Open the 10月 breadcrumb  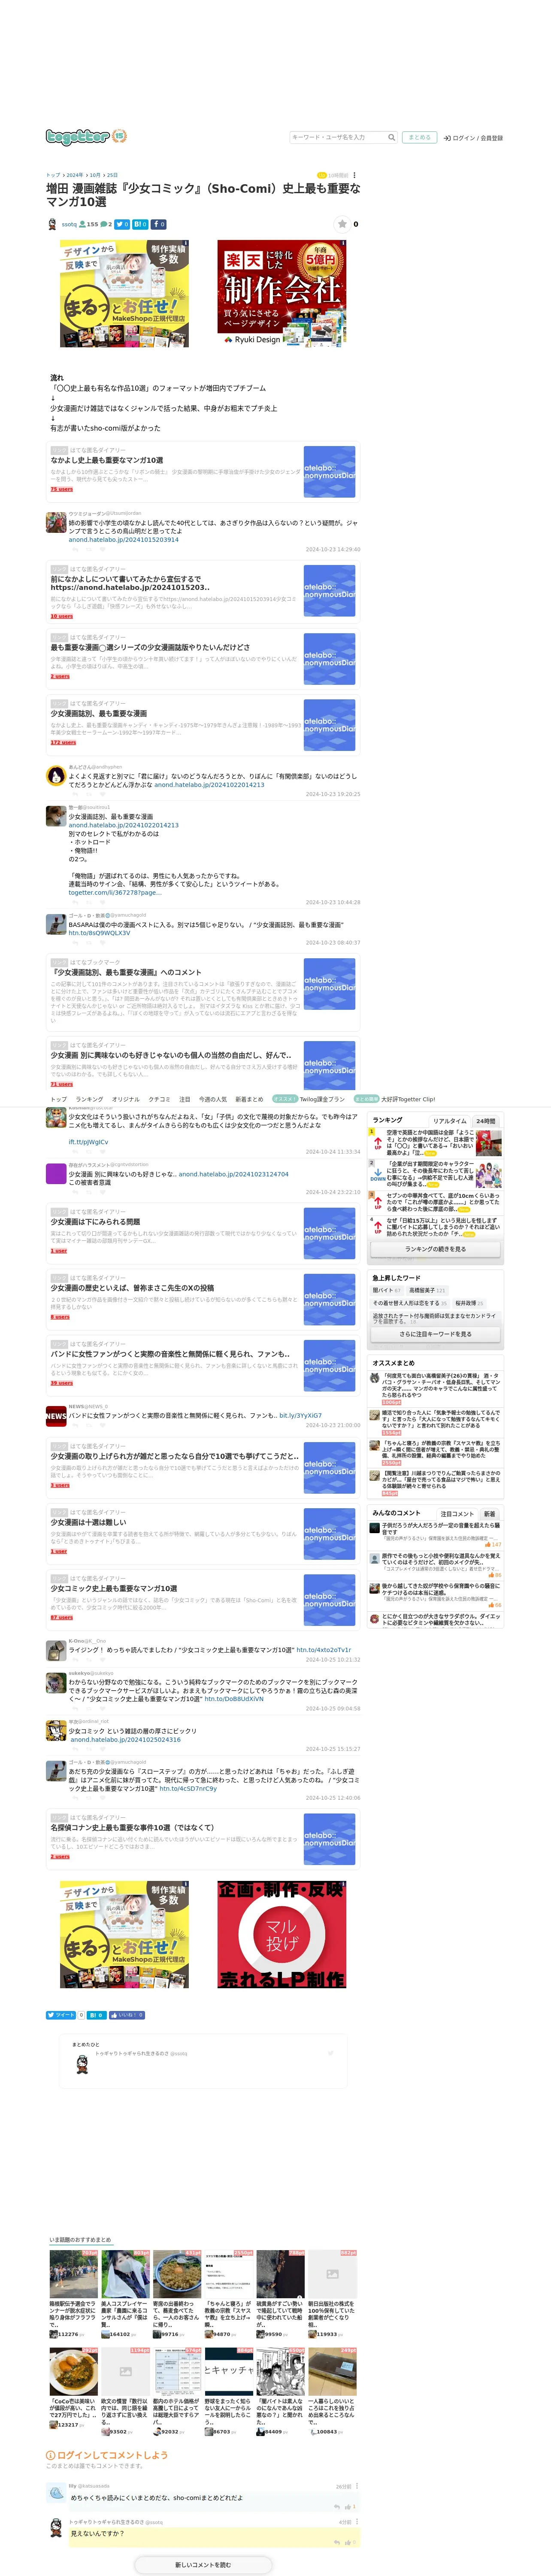pyautogui.click(x=94, y=175)
